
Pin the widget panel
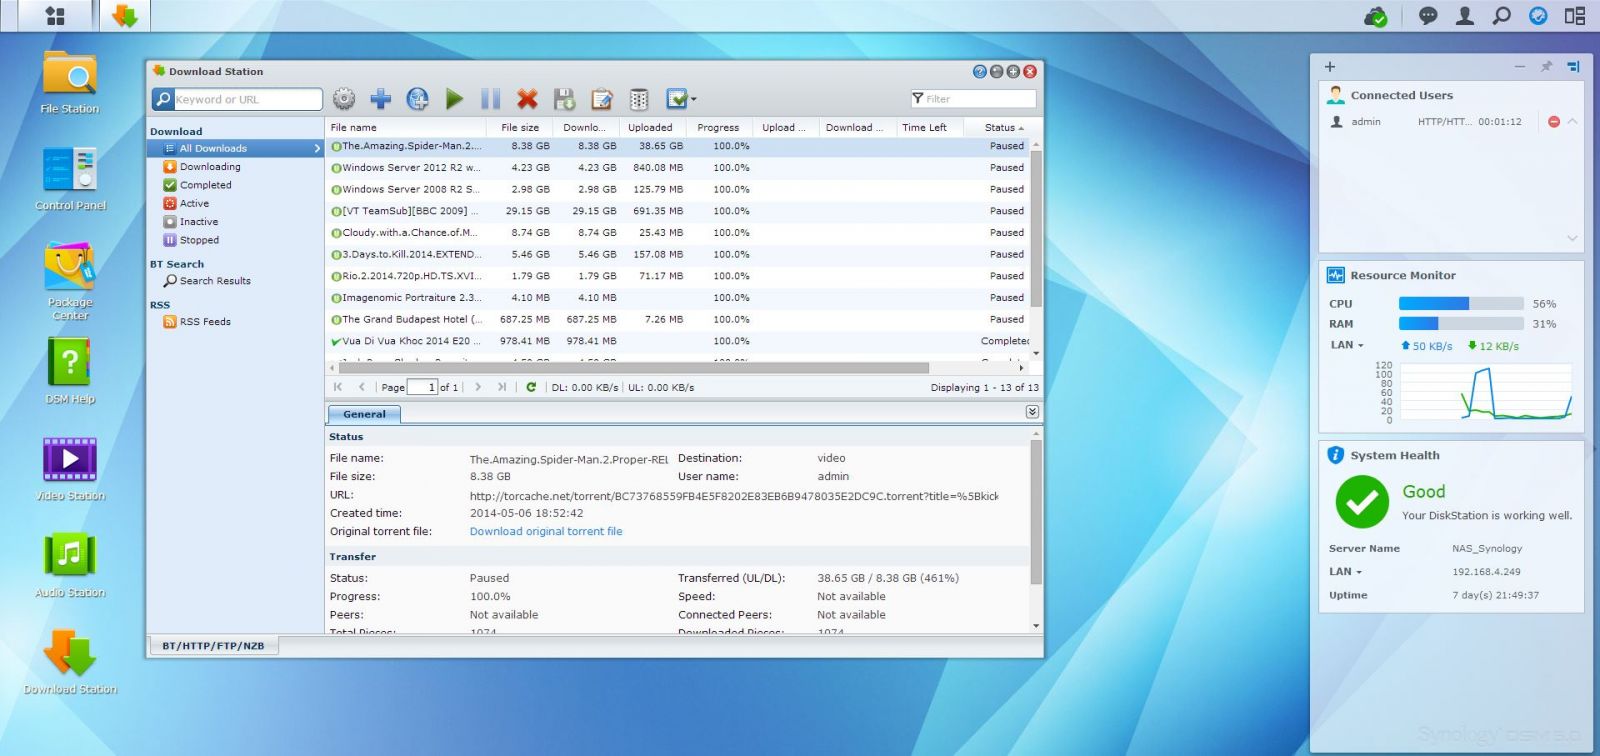(1546, 67)
